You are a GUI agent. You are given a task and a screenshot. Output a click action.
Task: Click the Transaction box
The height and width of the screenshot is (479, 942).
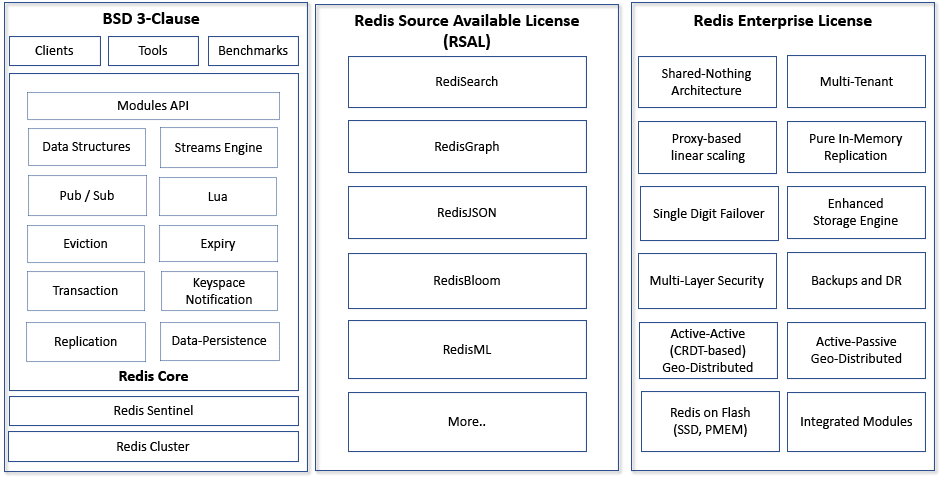click(86, 291)
